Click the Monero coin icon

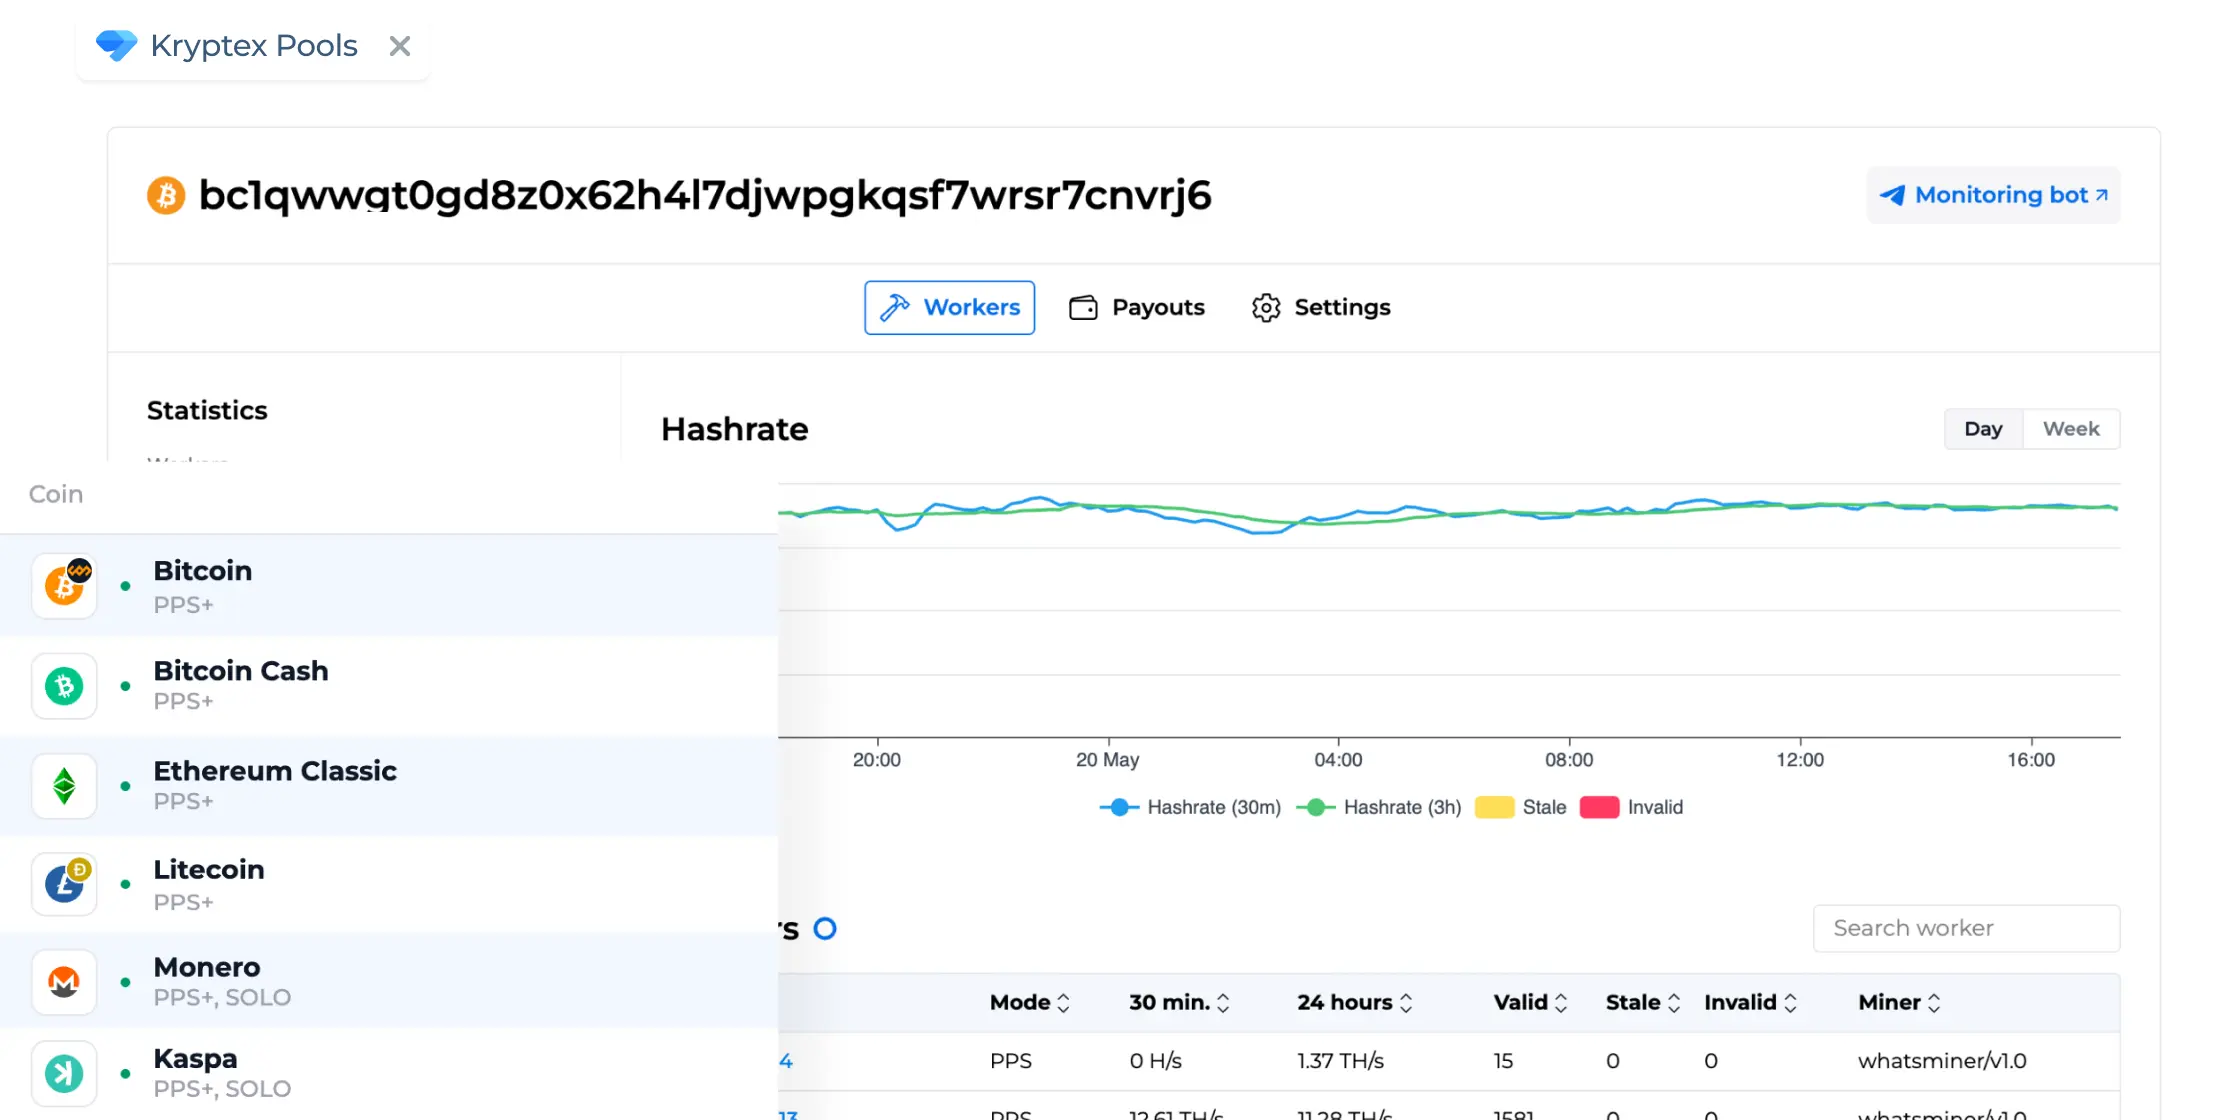pos(64,981)
